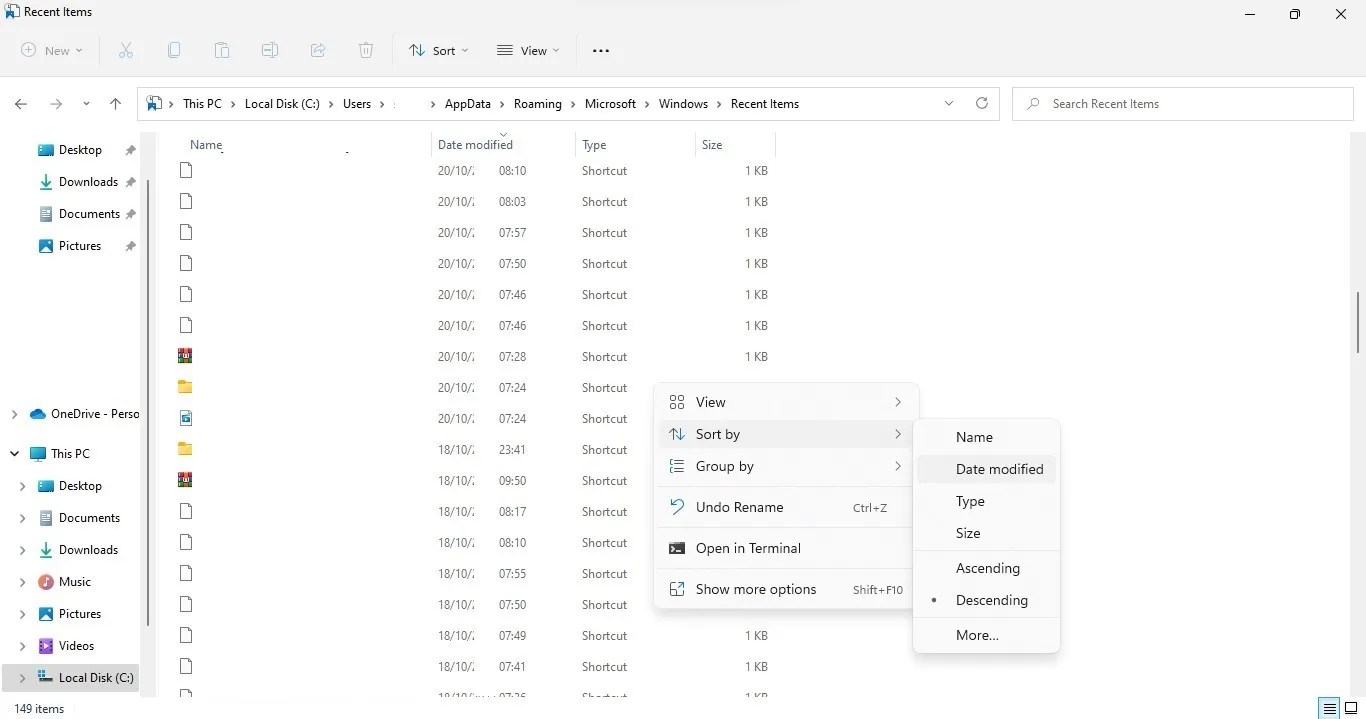The width and height of the screenshot is (1366, 719).
Task: Select the Cut icon in the toolbar
Action: (126, 50)
